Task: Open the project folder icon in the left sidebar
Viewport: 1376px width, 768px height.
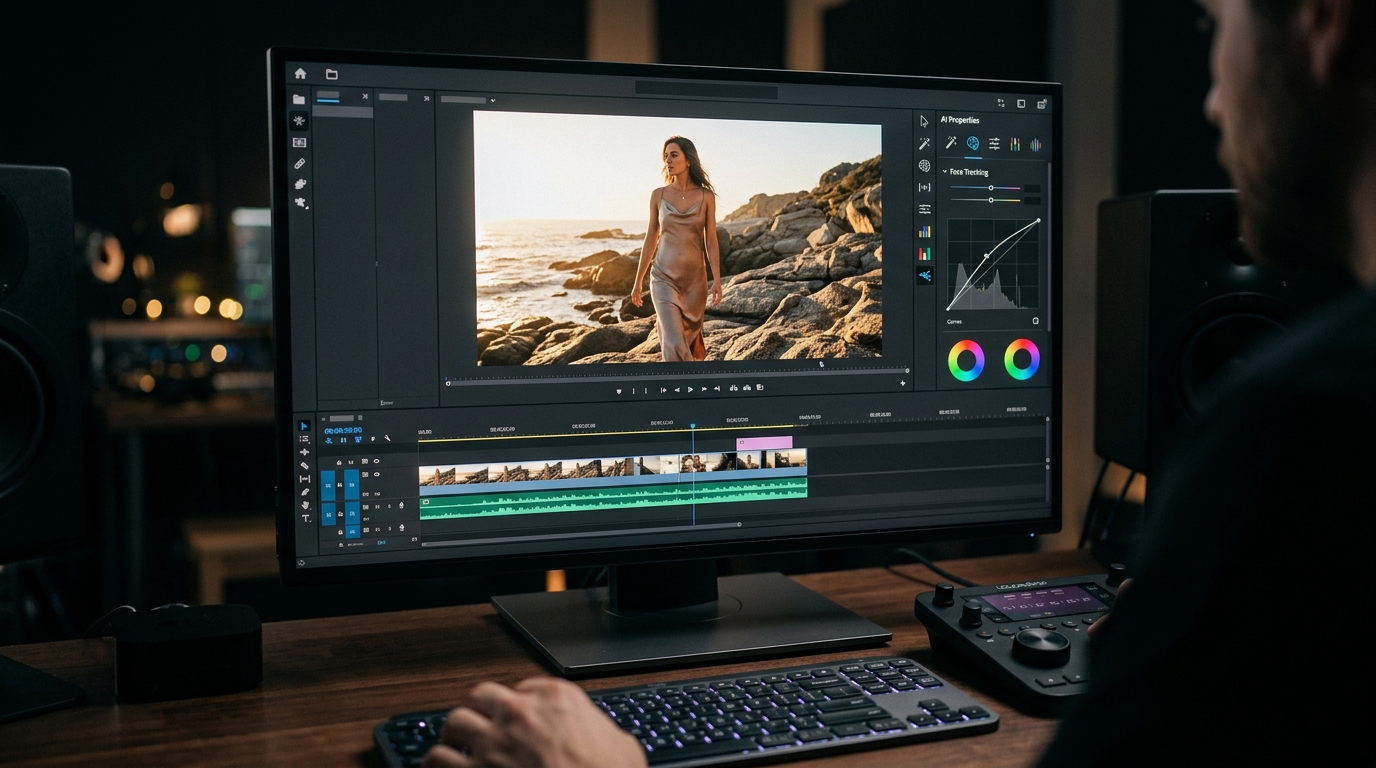Action: coord(299,99)
